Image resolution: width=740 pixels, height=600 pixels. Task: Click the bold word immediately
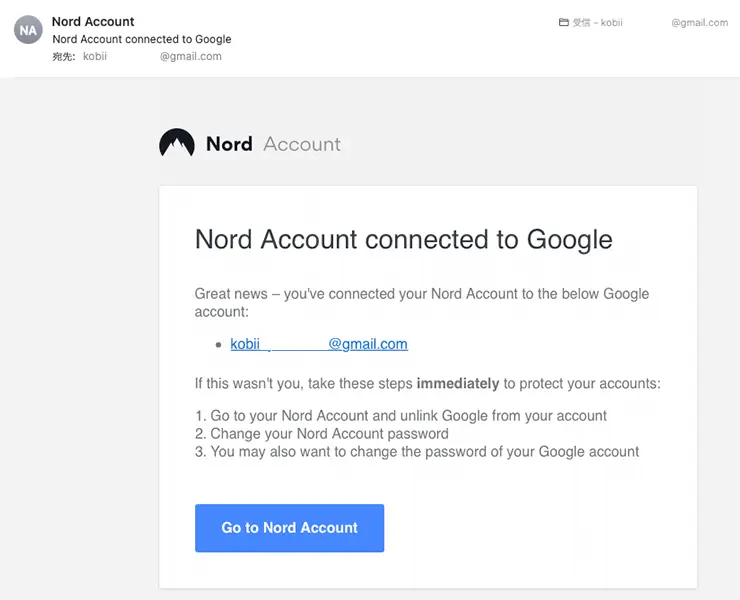tap(457, 383)
